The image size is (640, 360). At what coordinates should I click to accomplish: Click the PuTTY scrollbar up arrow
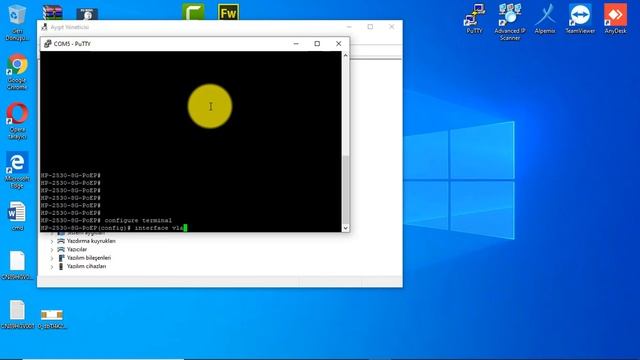point(345,55)
